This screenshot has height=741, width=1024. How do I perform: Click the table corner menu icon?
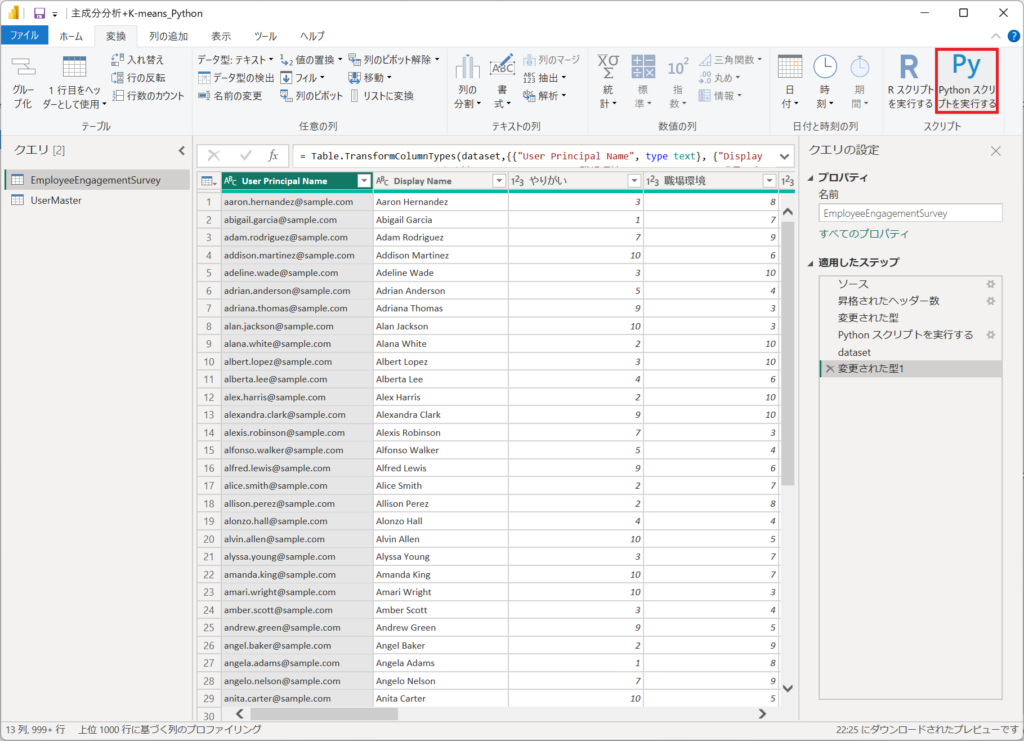[208, 181]
